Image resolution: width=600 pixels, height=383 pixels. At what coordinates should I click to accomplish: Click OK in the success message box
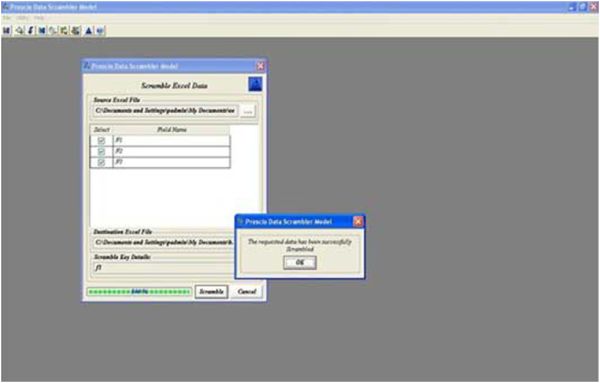[300, 262]
